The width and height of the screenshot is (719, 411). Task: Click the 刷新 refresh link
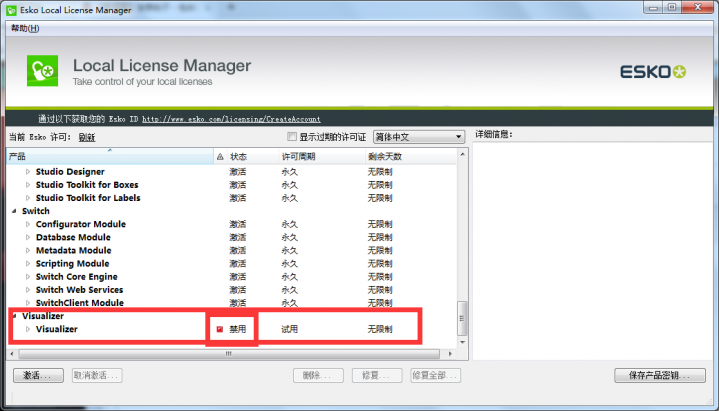pos(87,137)
